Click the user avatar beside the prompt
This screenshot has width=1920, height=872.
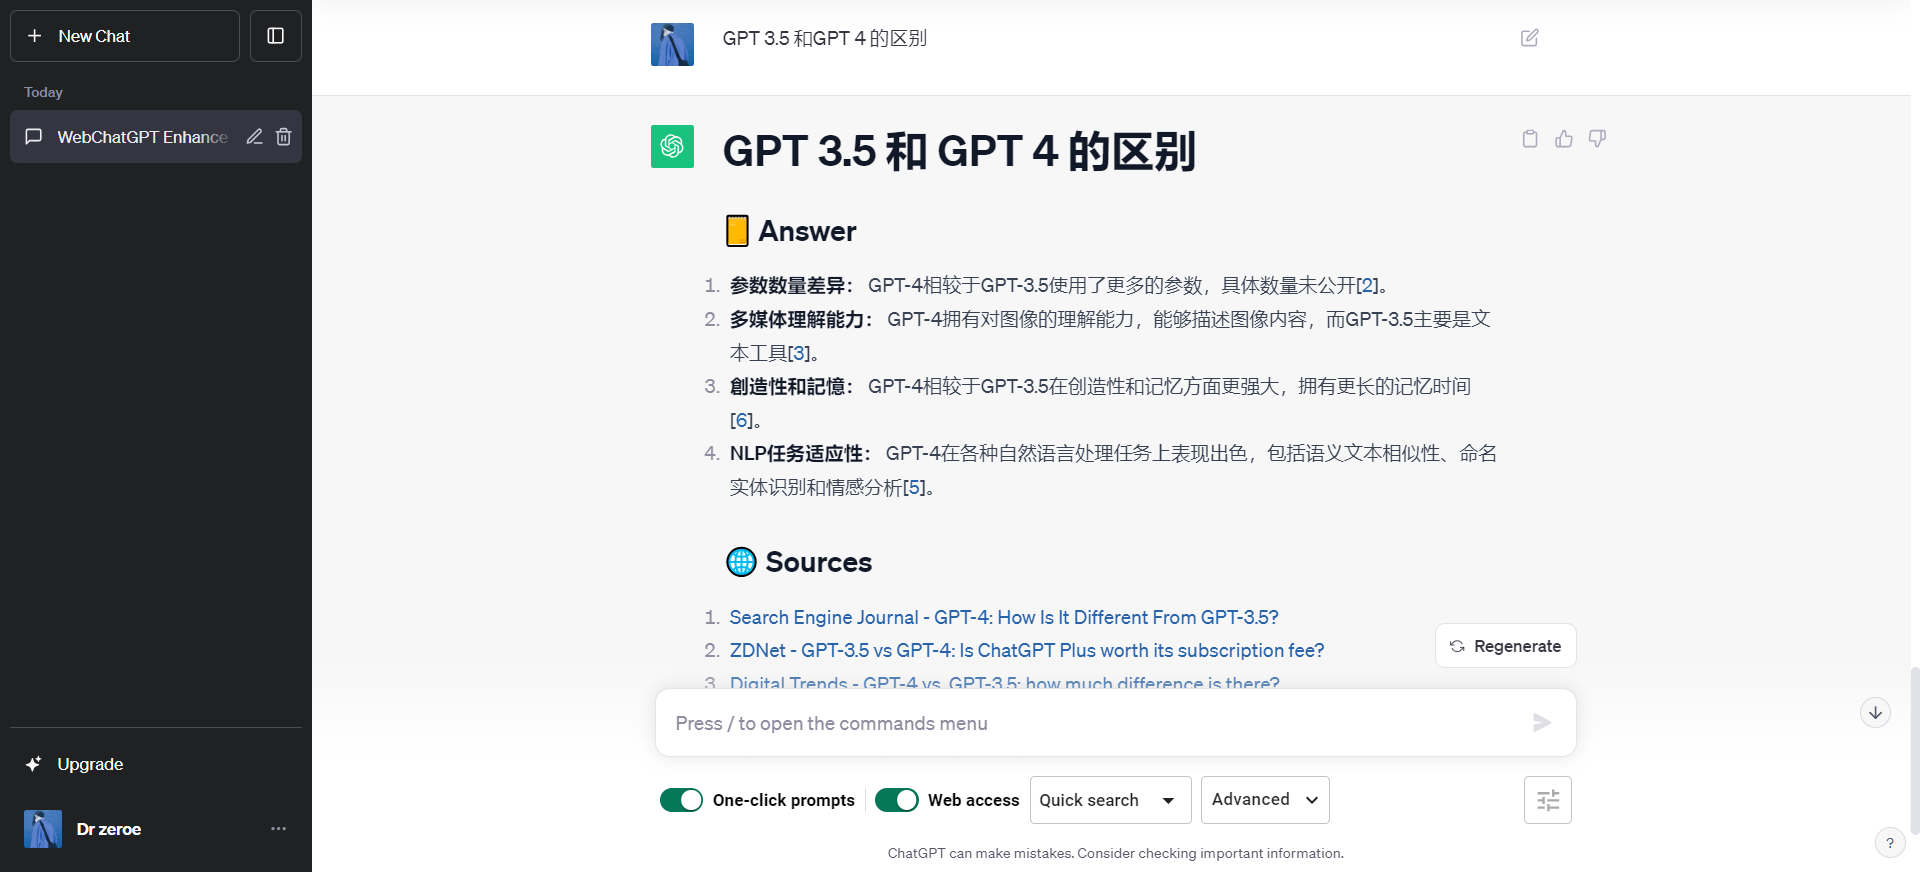(672, 45)
